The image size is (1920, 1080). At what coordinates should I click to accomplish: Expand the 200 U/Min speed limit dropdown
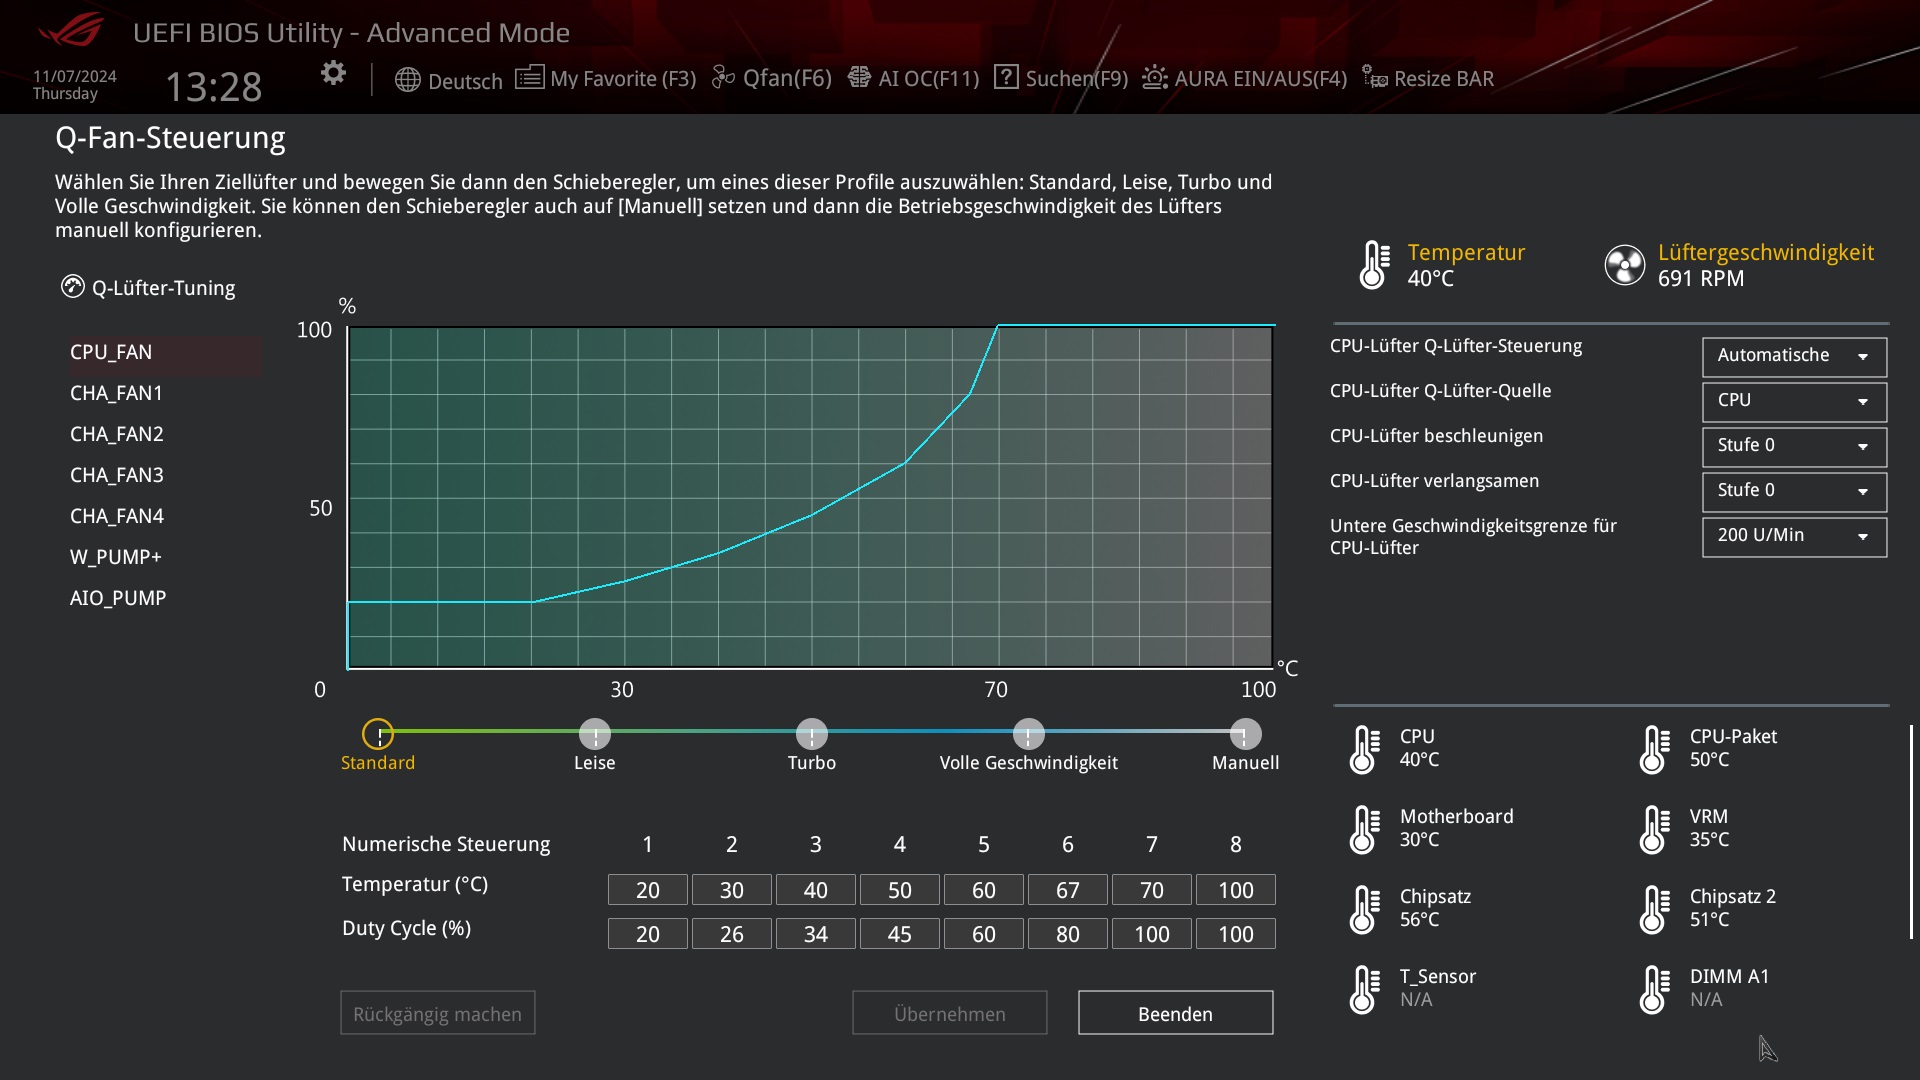(1794, 536)
